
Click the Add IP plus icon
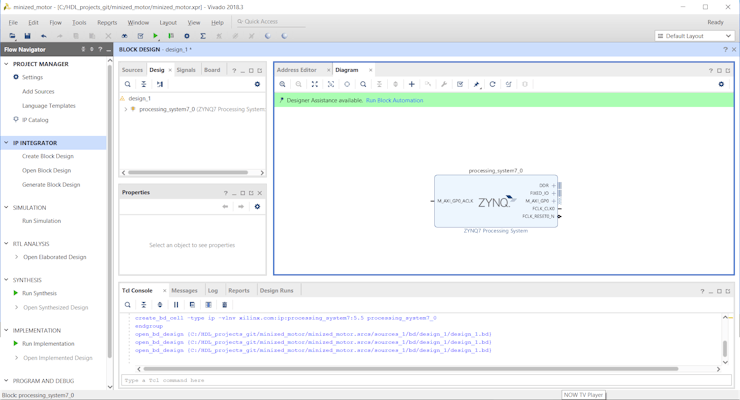coord(412,84)
